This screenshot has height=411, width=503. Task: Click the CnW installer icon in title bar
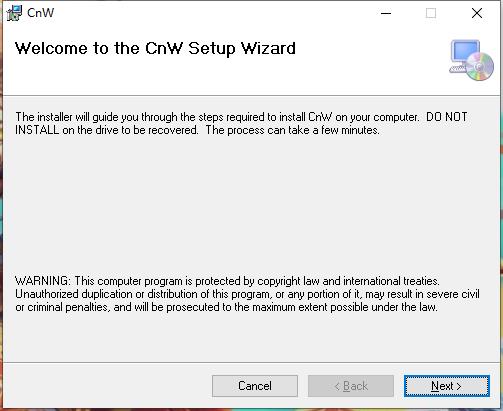(14, 13)
